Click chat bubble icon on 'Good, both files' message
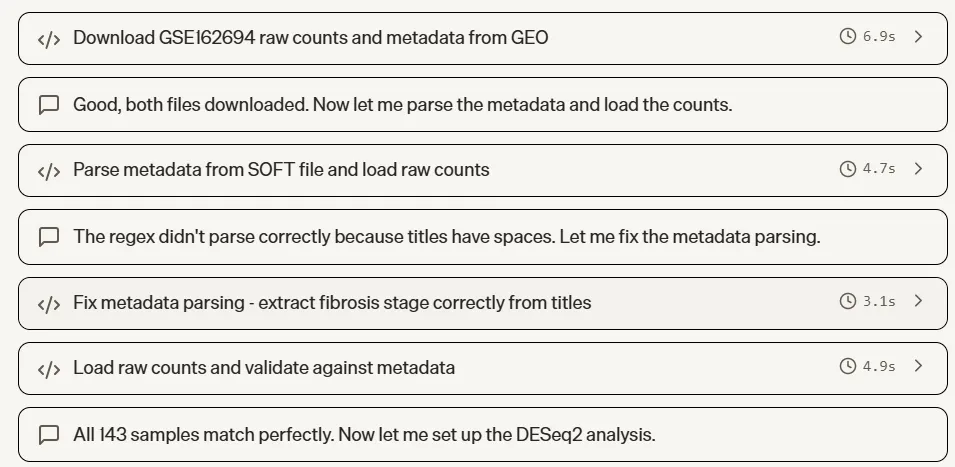Image resolution: width=955 pixels, height=467 pixels. pyautogui.click(x=49, y=104)
